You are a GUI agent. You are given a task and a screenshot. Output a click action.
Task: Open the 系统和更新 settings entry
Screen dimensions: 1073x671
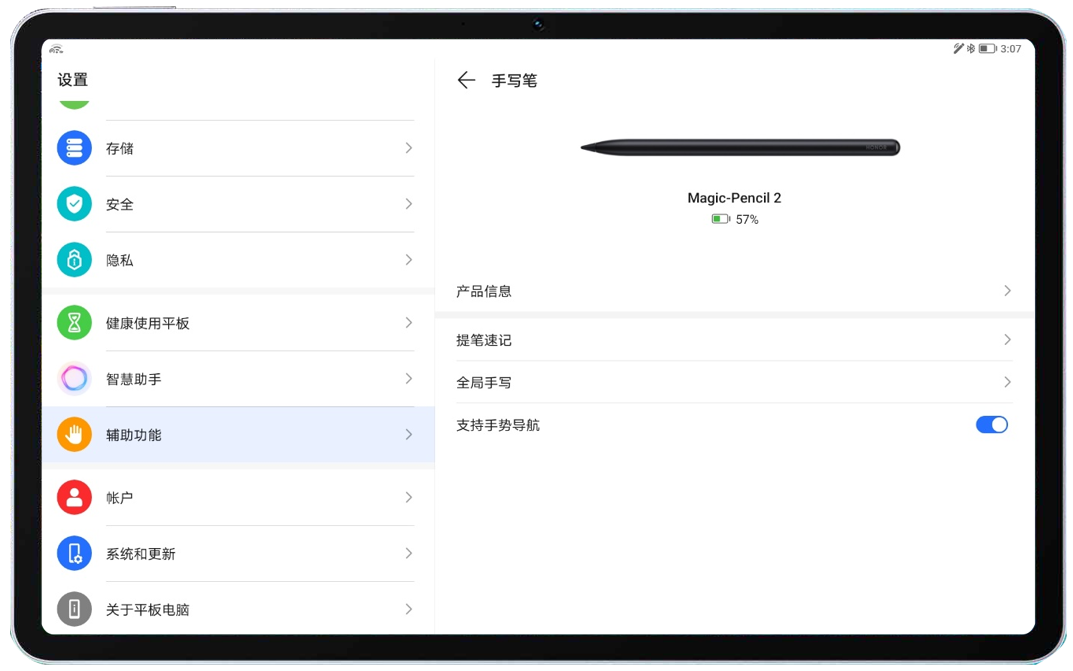tap(141, 553)
